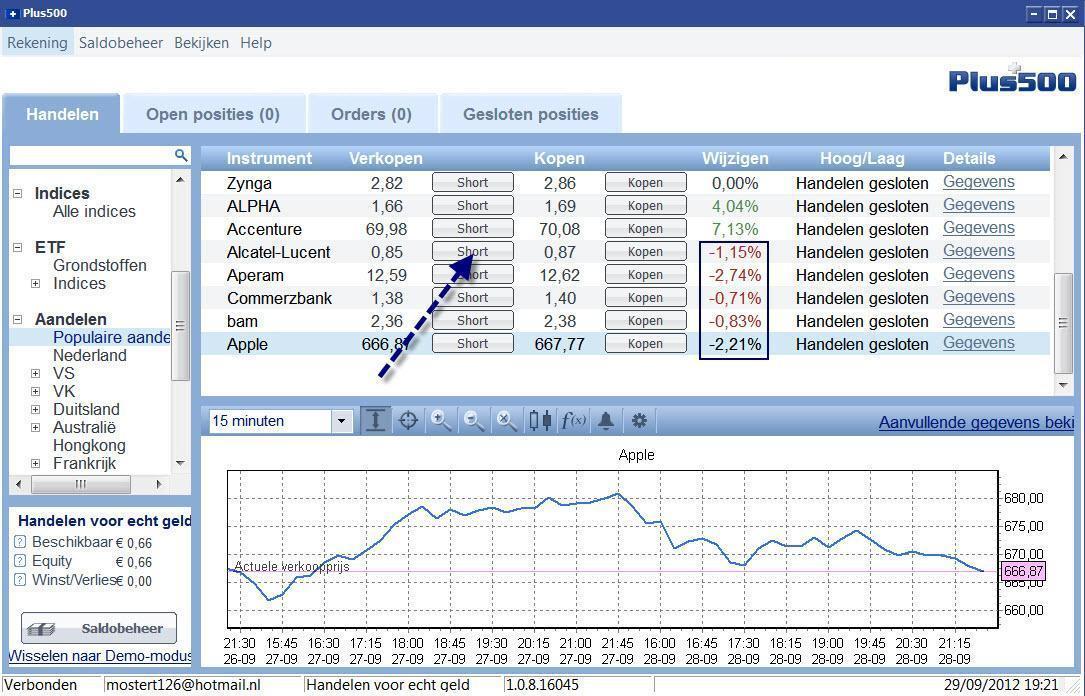Expand the VS tree node

click(35, 374)
